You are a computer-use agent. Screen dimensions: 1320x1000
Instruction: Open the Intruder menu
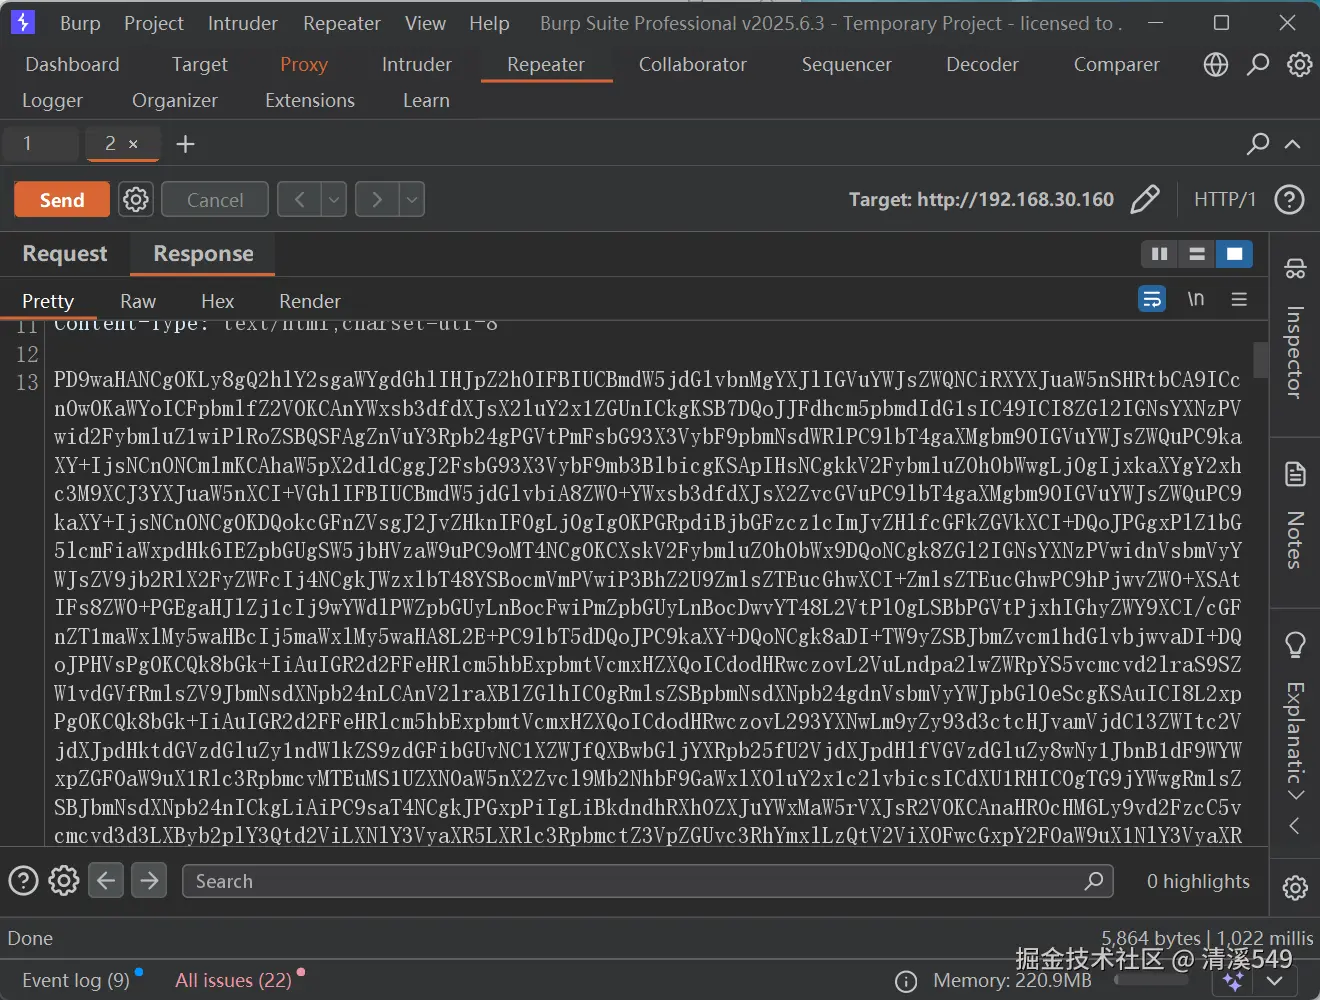[x=243, y=23]
